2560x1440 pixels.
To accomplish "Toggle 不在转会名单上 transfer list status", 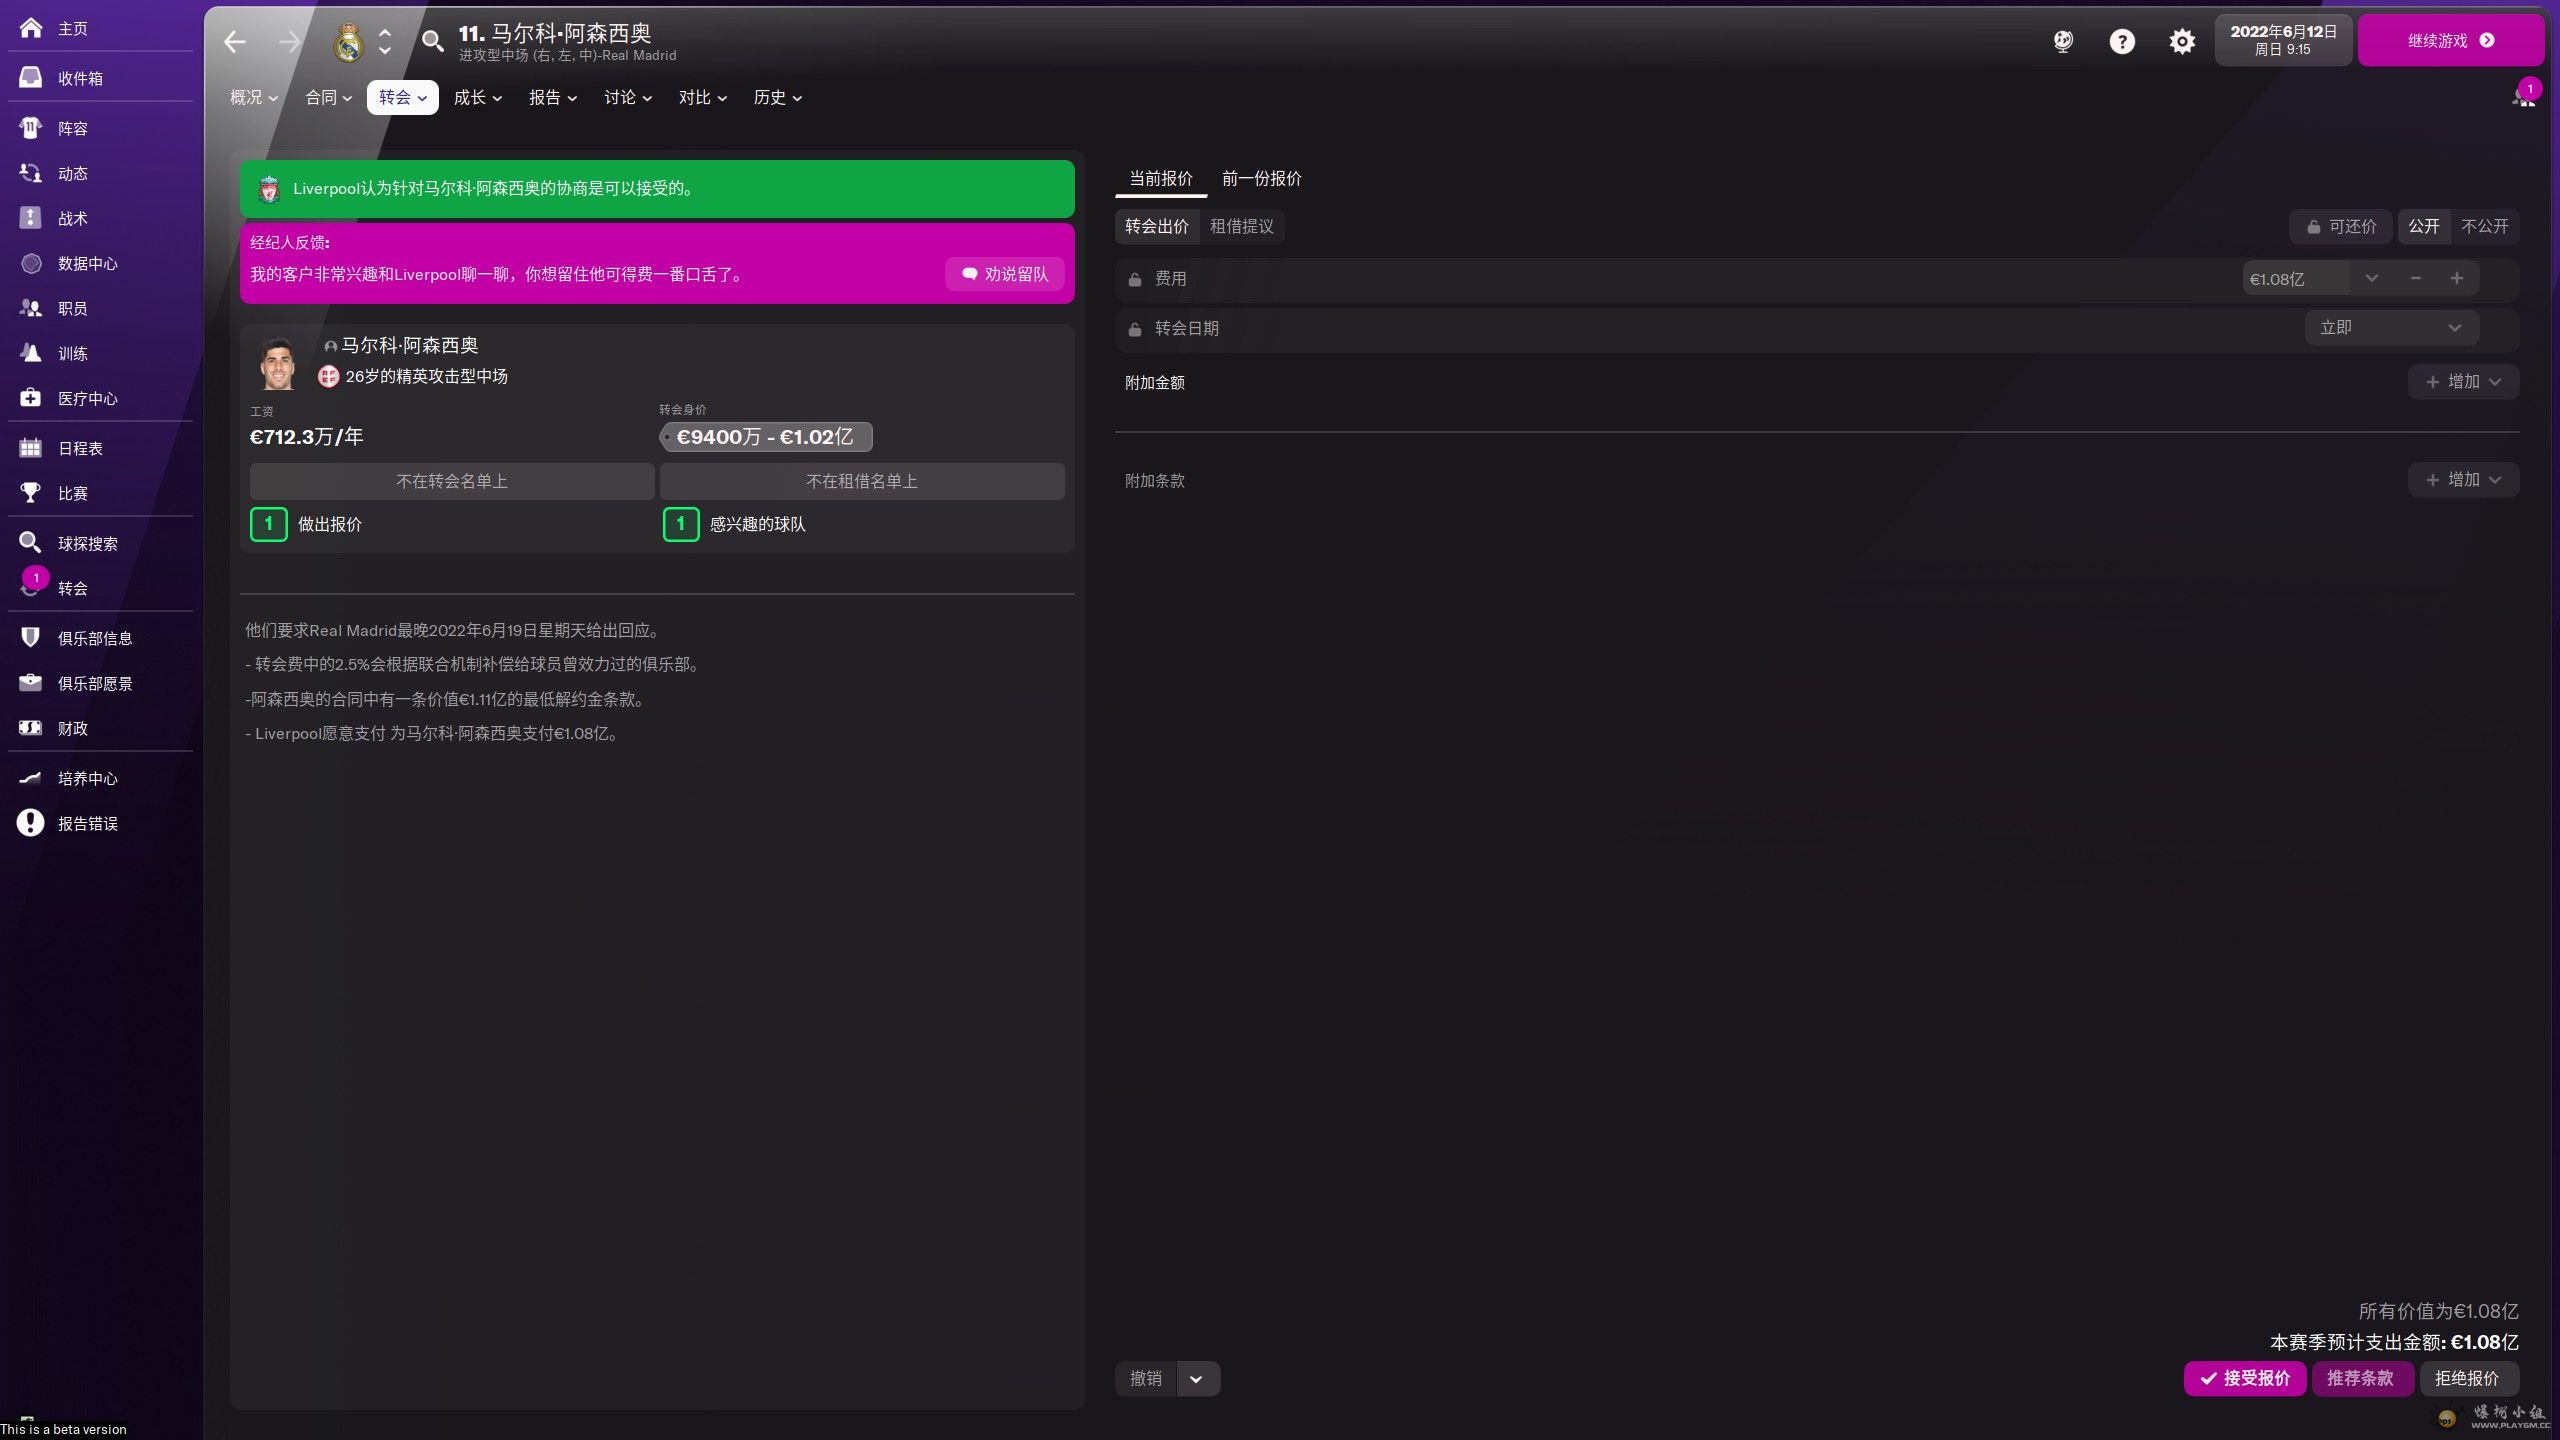I will pyautogui.click(x=452, y=482).
